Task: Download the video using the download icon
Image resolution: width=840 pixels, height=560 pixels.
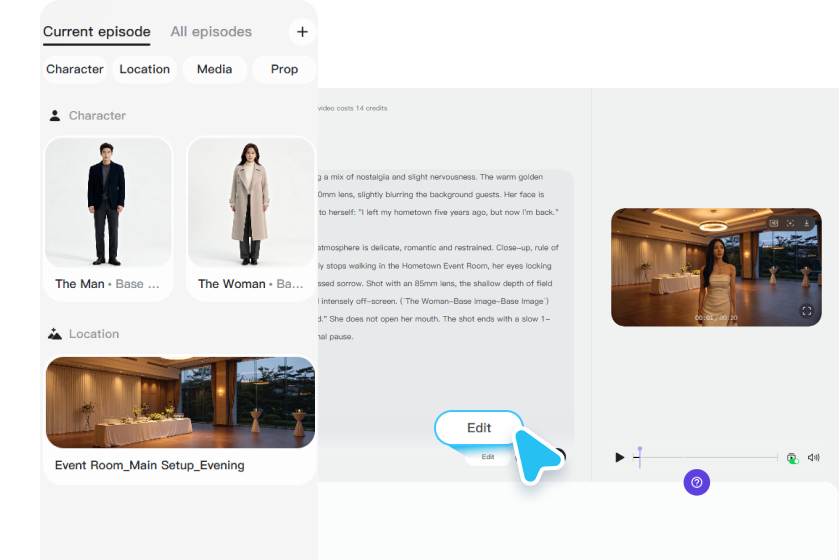Action: pyautogui.click(x=806, y=223)
